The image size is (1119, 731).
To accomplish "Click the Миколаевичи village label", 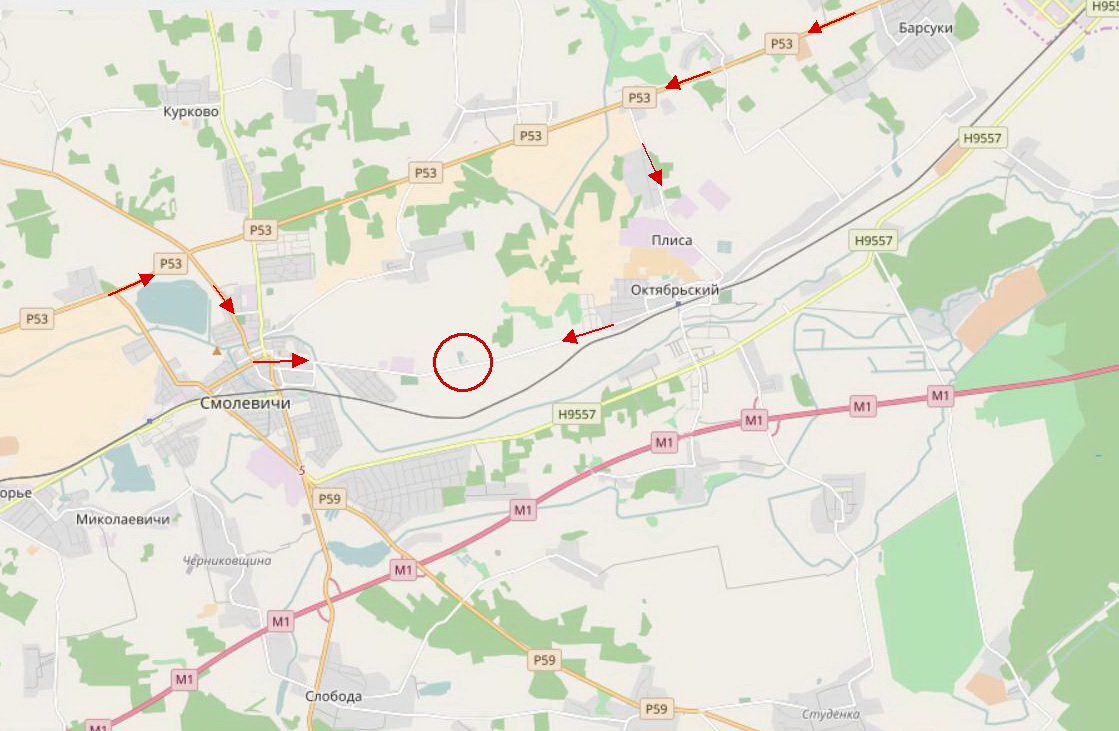I will tap(123, 519).
